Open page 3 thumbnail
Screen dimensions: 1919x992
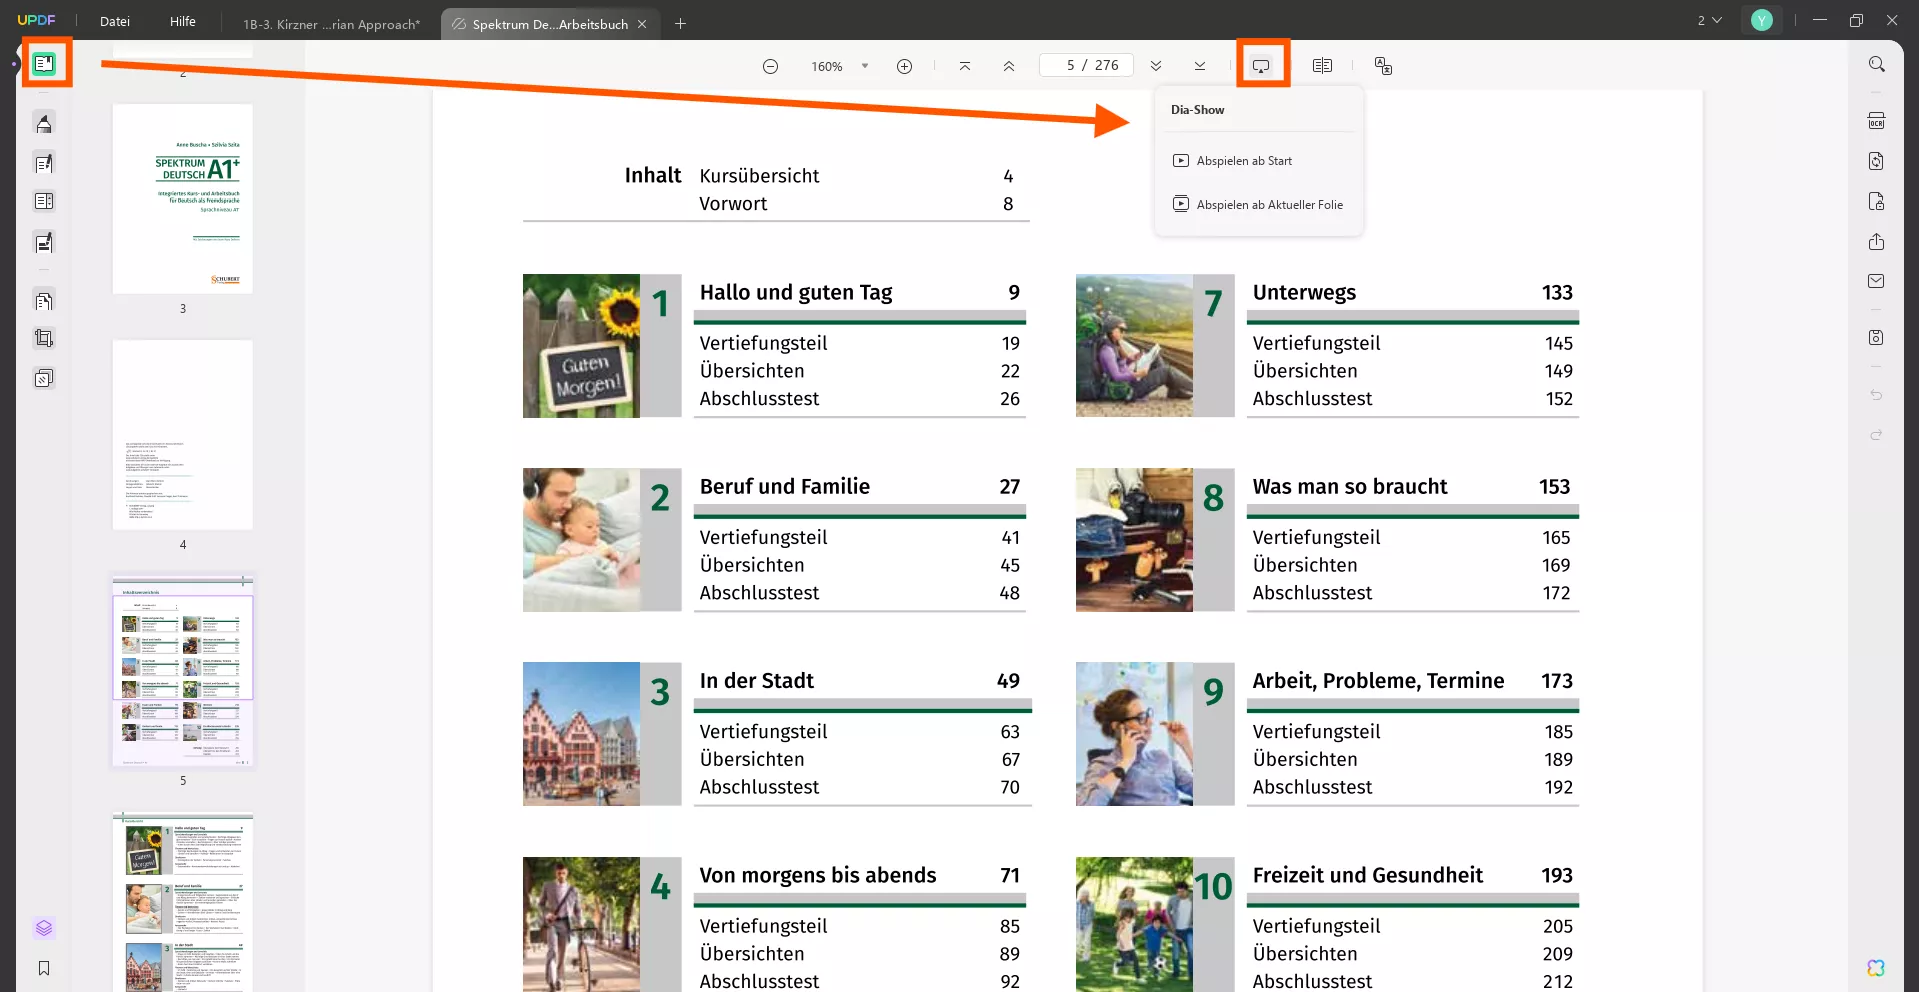[x=183, y=199]
